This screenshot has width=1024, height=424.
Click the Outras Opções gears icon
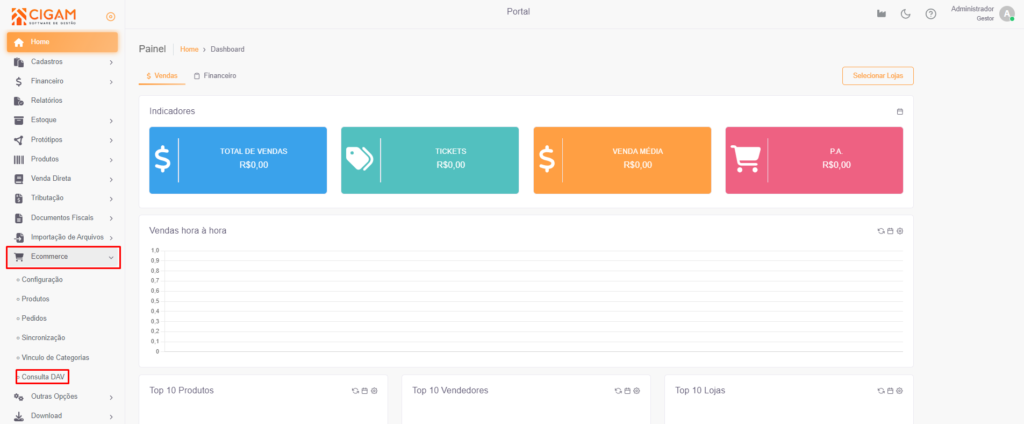19,397
